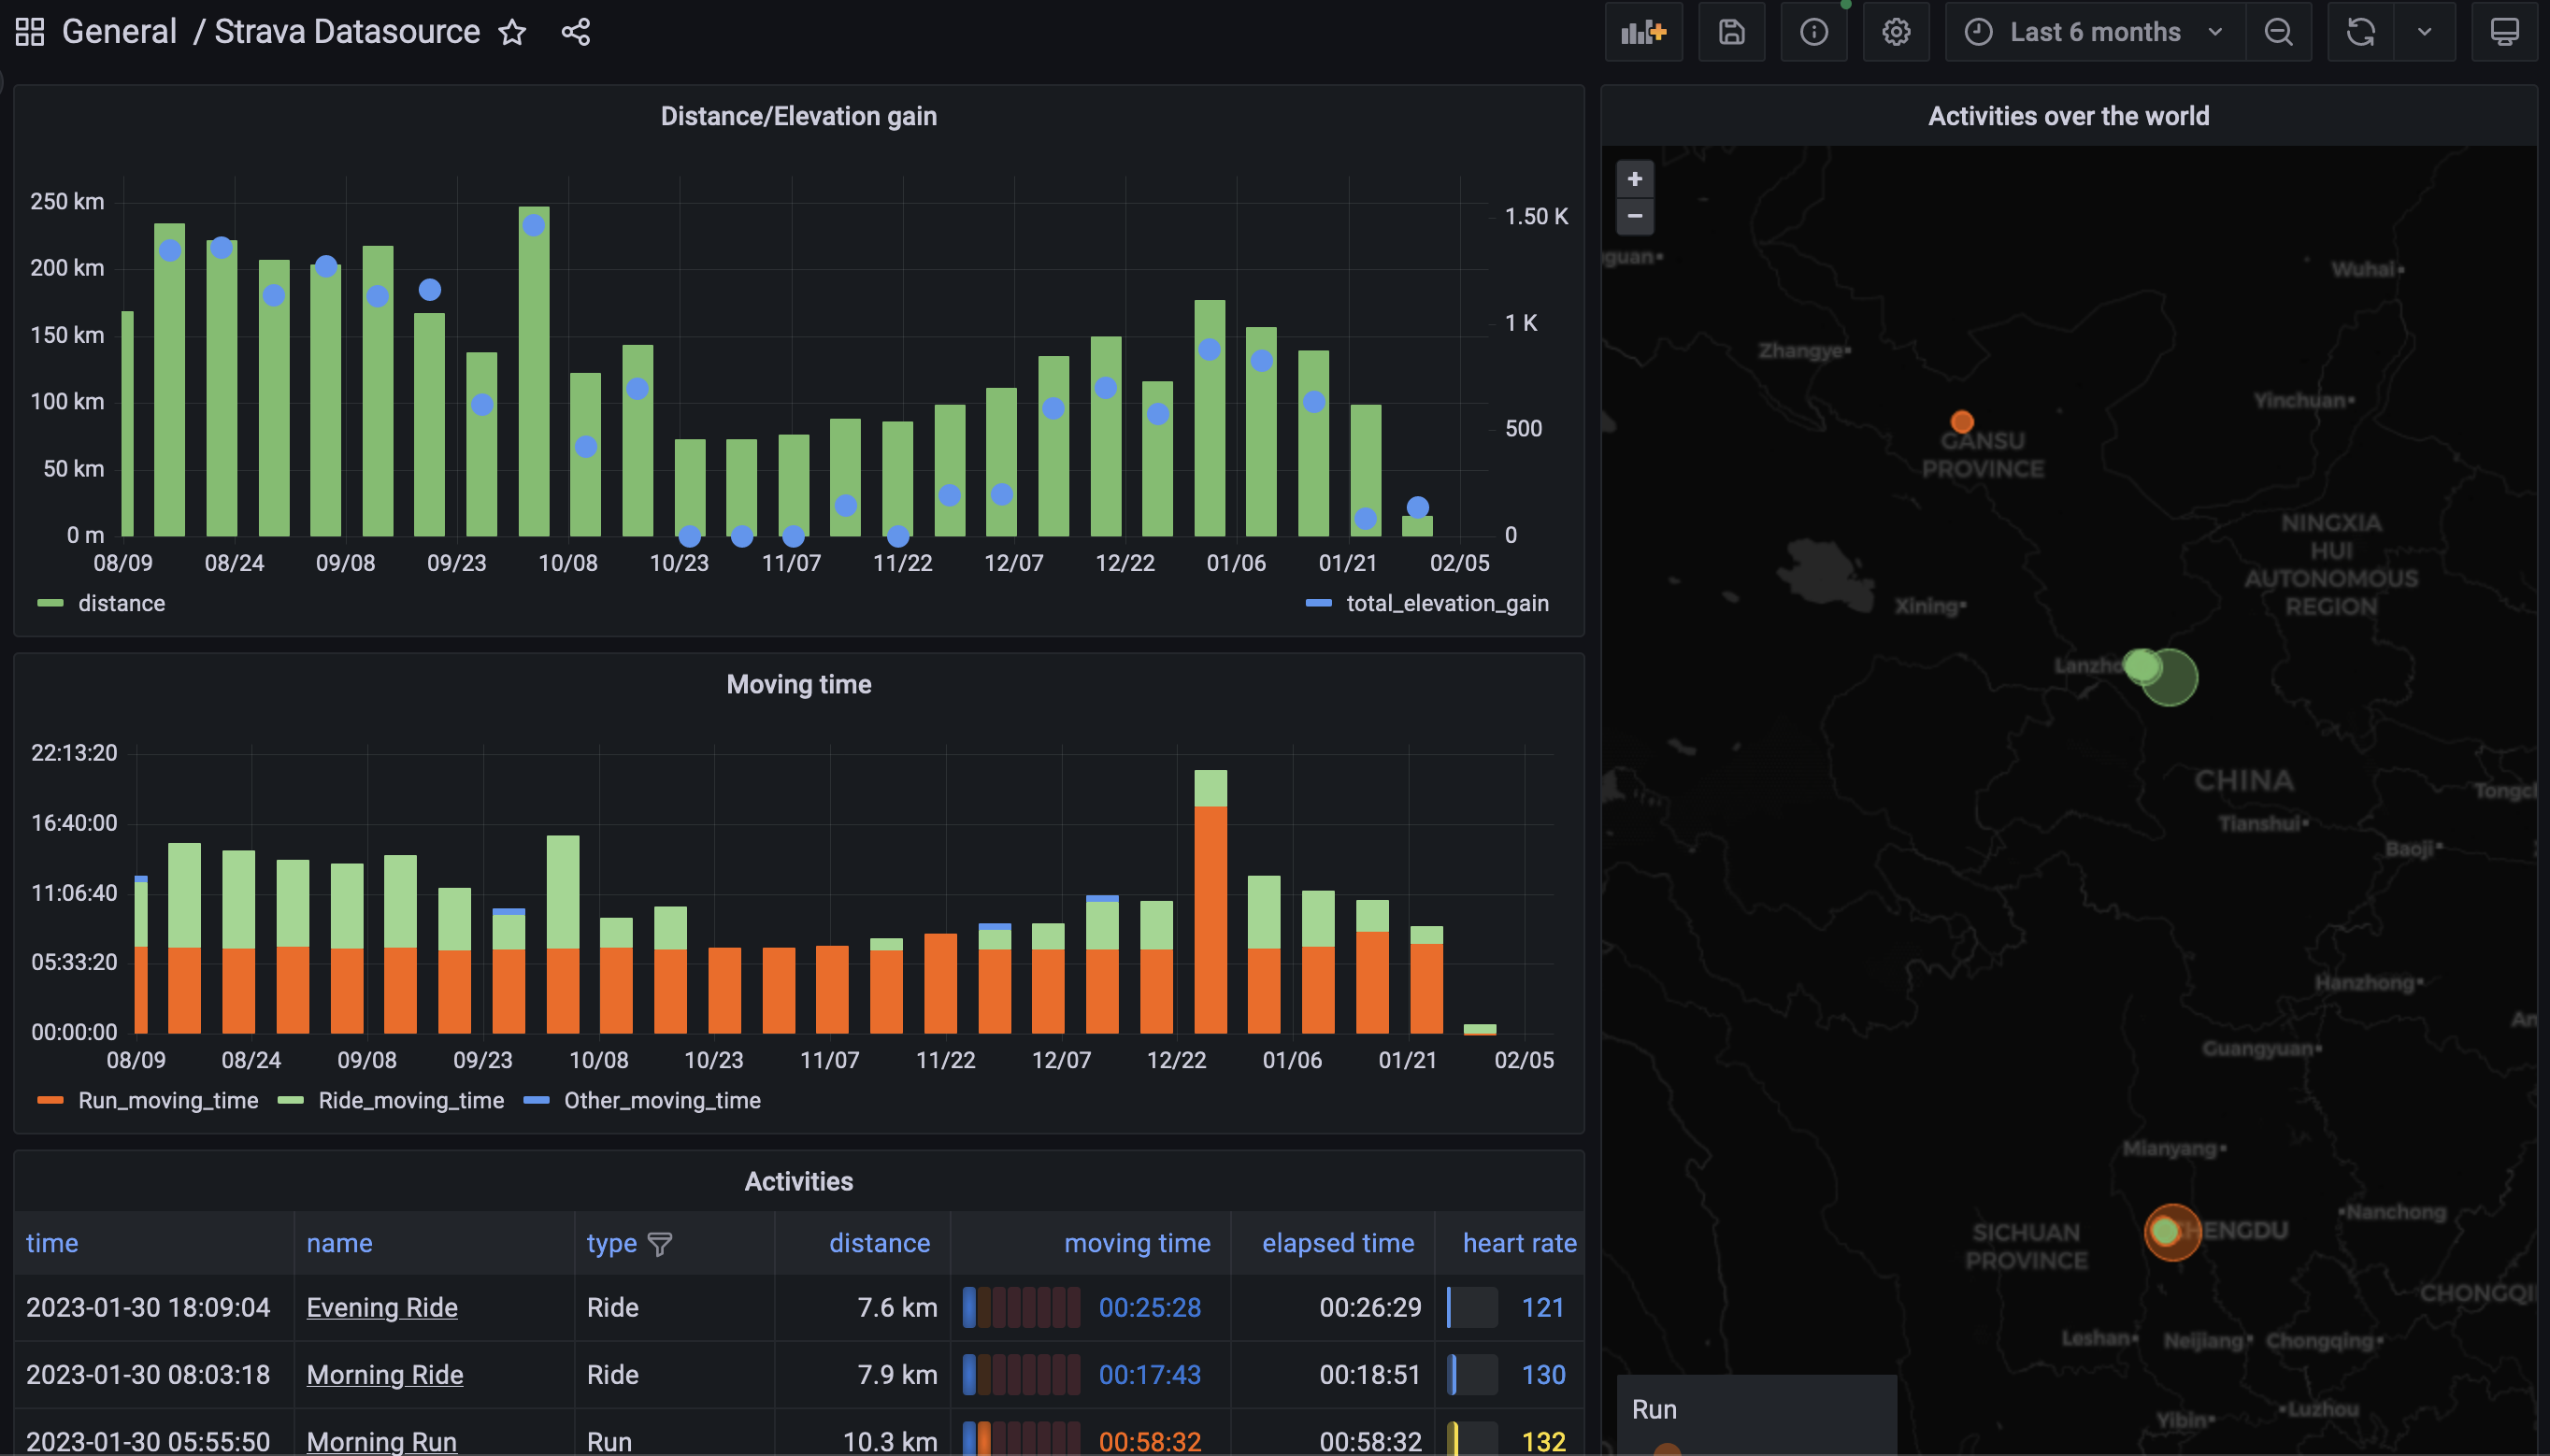This screenshot has width=2550, height=1456.
Task: Toggle the distance series in legend
Action: point(121,603)
